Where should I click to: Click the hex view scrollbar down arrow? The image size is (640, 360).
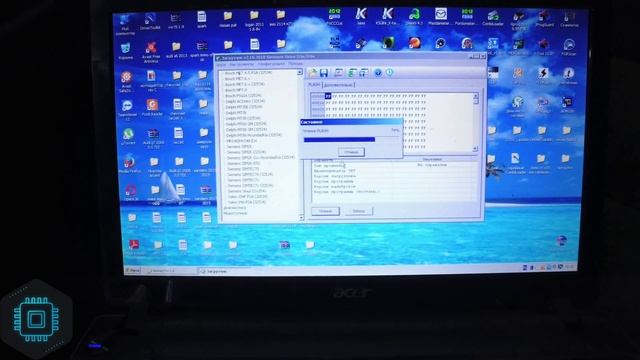(x=476, y=149)
